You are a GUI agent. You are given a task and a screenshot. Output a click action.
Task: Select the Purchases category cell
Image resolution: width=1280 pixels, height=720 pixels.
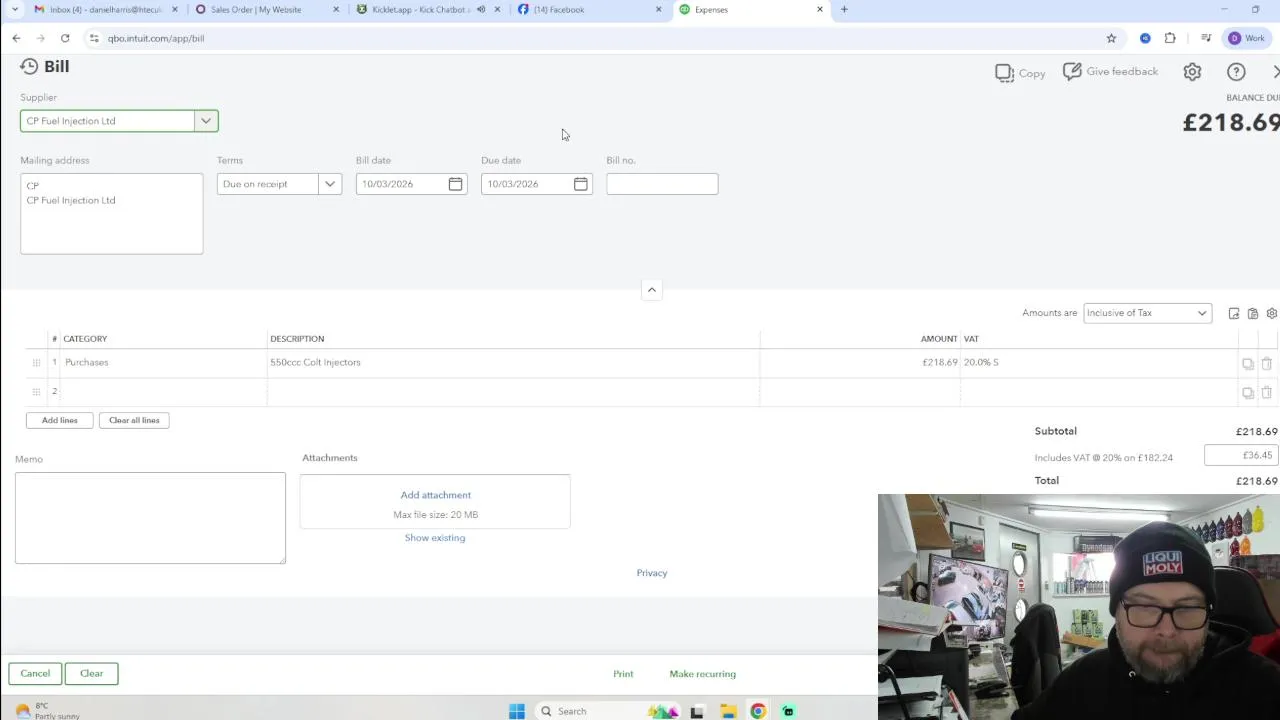pos(165,362)
